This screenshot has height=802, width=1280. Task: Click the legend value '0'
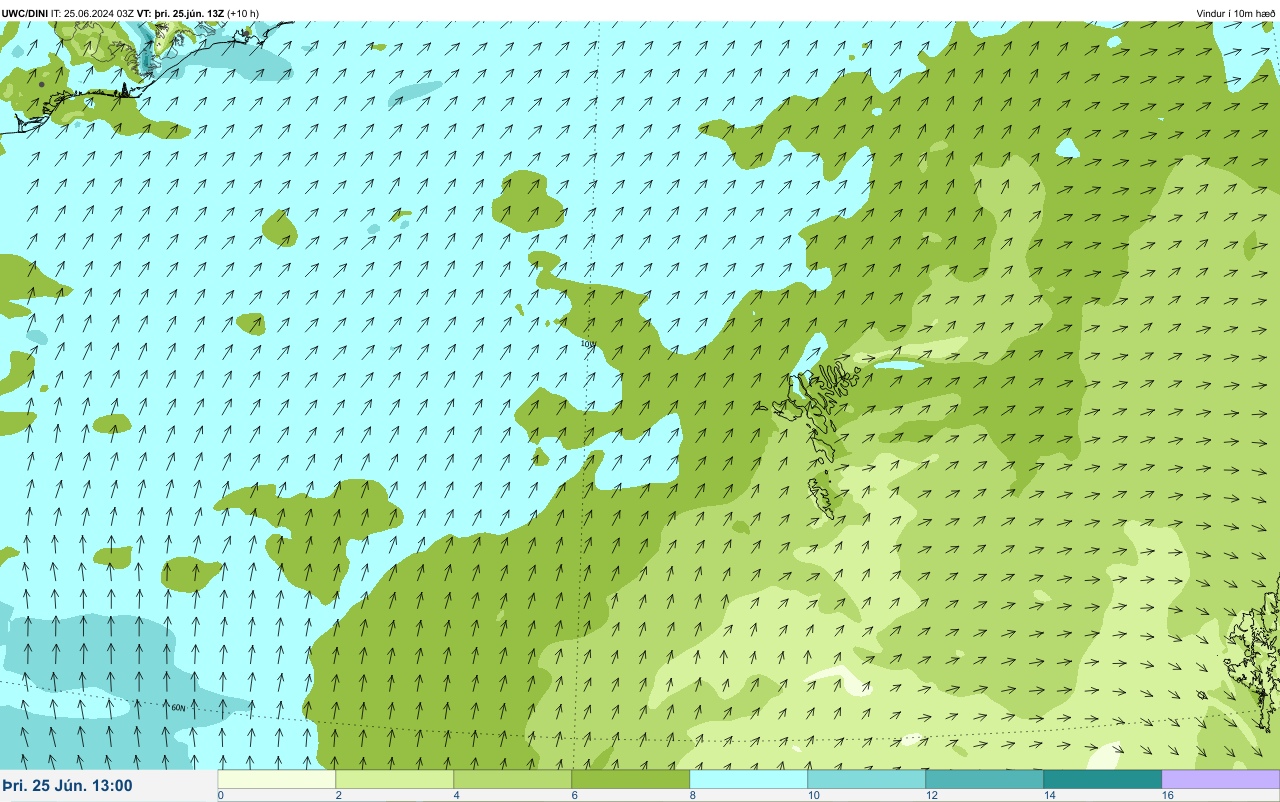(x=220, y=795)
